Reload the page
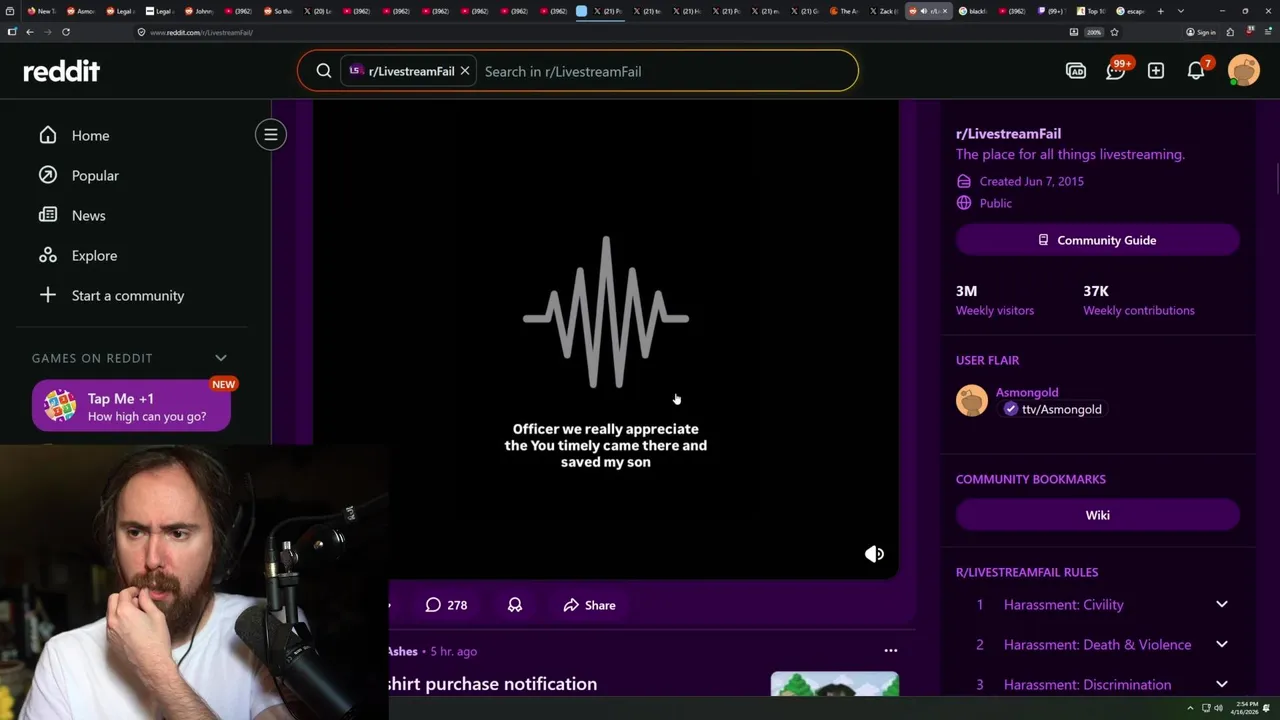 pos(66,32)
